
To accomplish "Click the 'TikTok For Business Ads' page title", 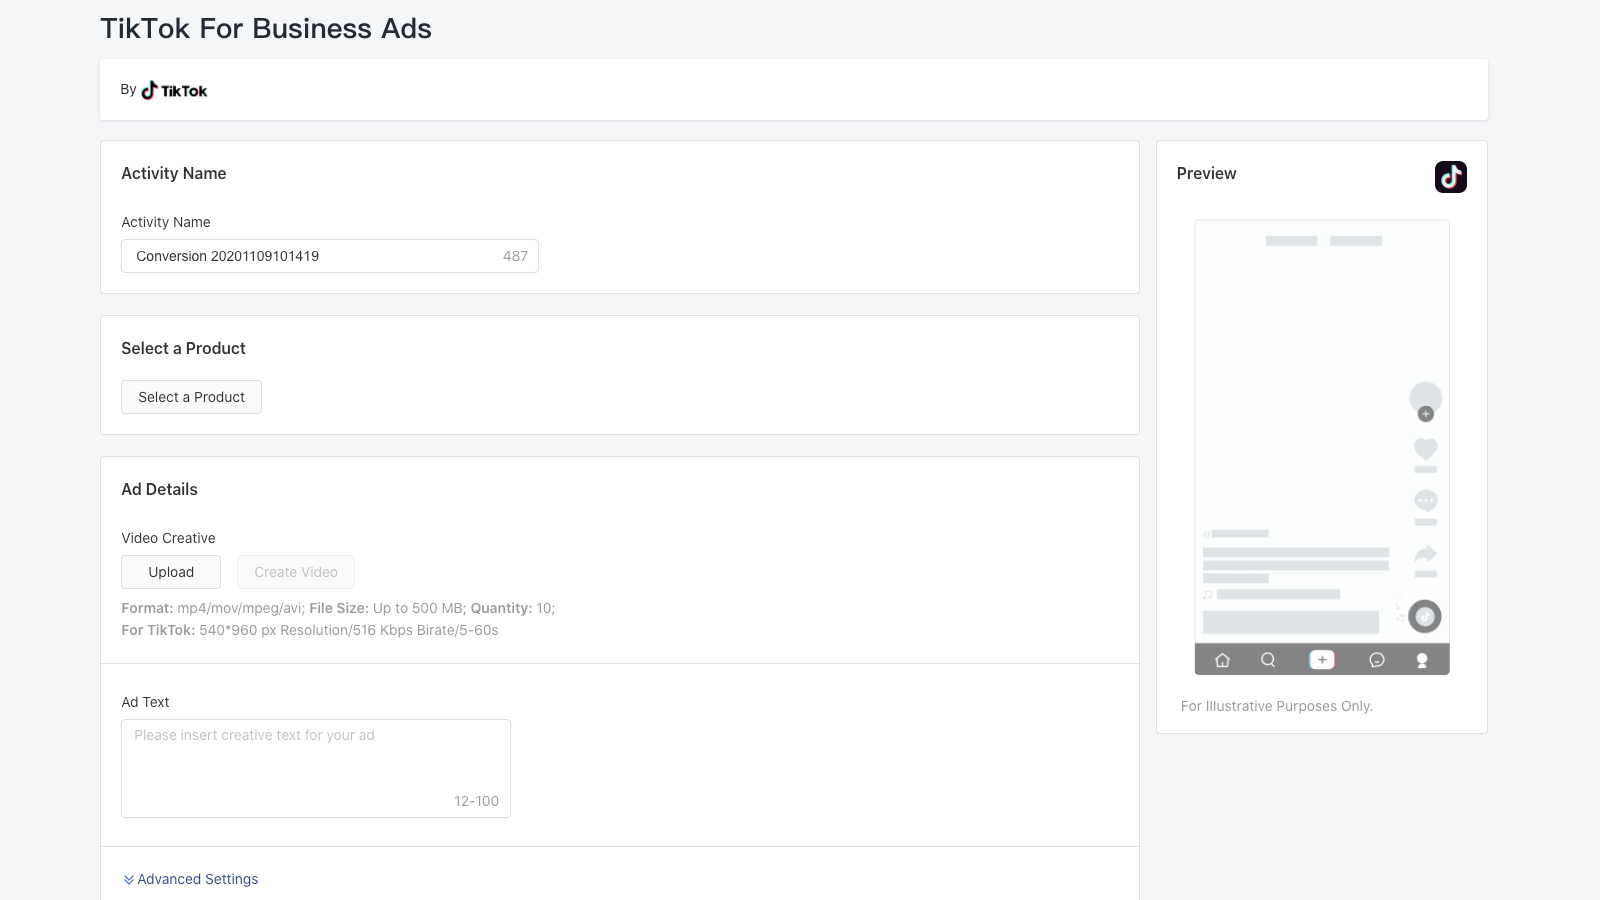I will [x=266, y=28].
